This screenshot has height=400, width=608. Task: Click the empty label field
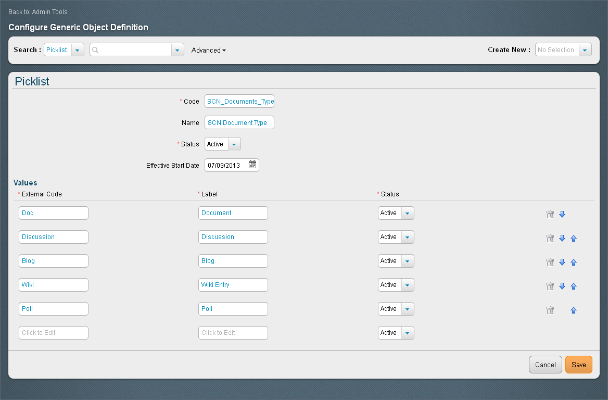233,333
